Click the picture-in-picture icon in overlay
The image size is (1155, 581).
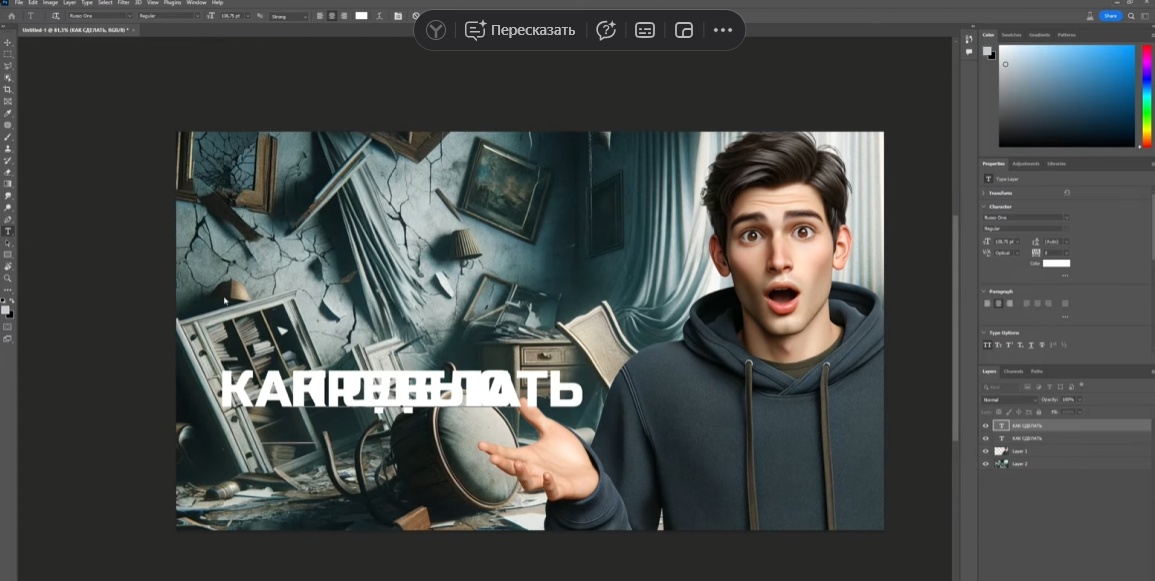point(684,30)
